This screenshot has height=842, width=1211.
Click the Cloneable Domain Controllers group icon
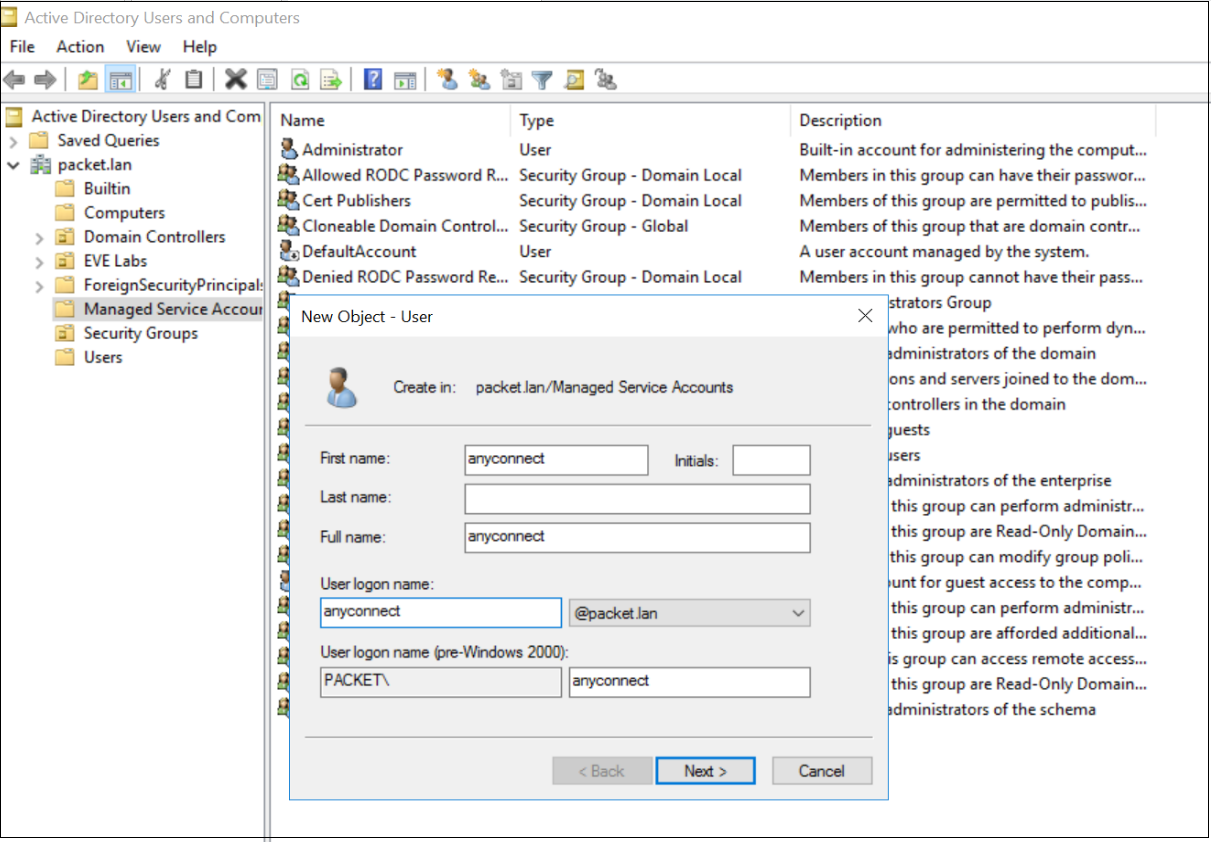tap(289, 226)
